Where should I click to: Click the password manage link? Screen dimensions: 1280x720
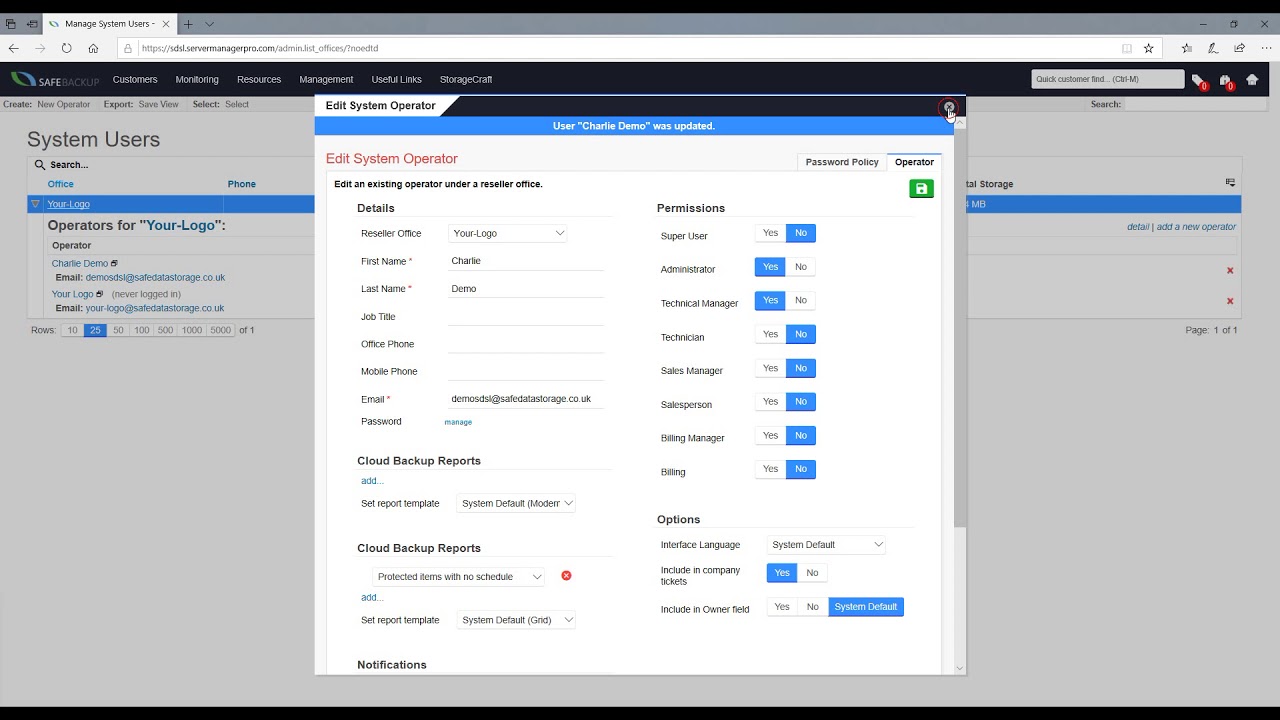click(x=458, y=422)
